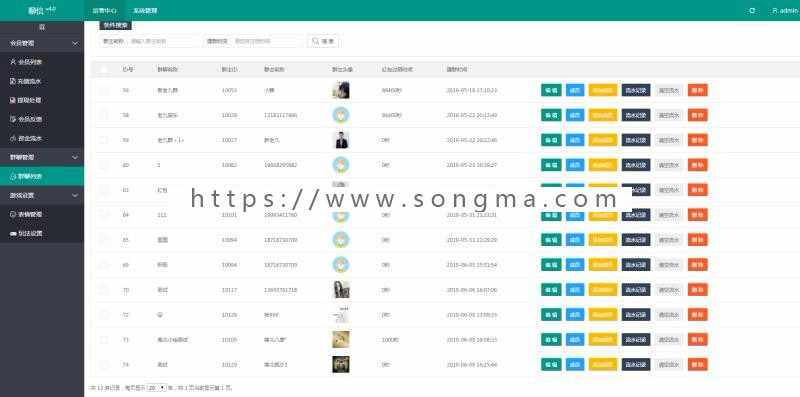Focus the 群主昵称 search input field
This screenshot has width=800, height=397.
pyautogui.click(x=163, y=41)
